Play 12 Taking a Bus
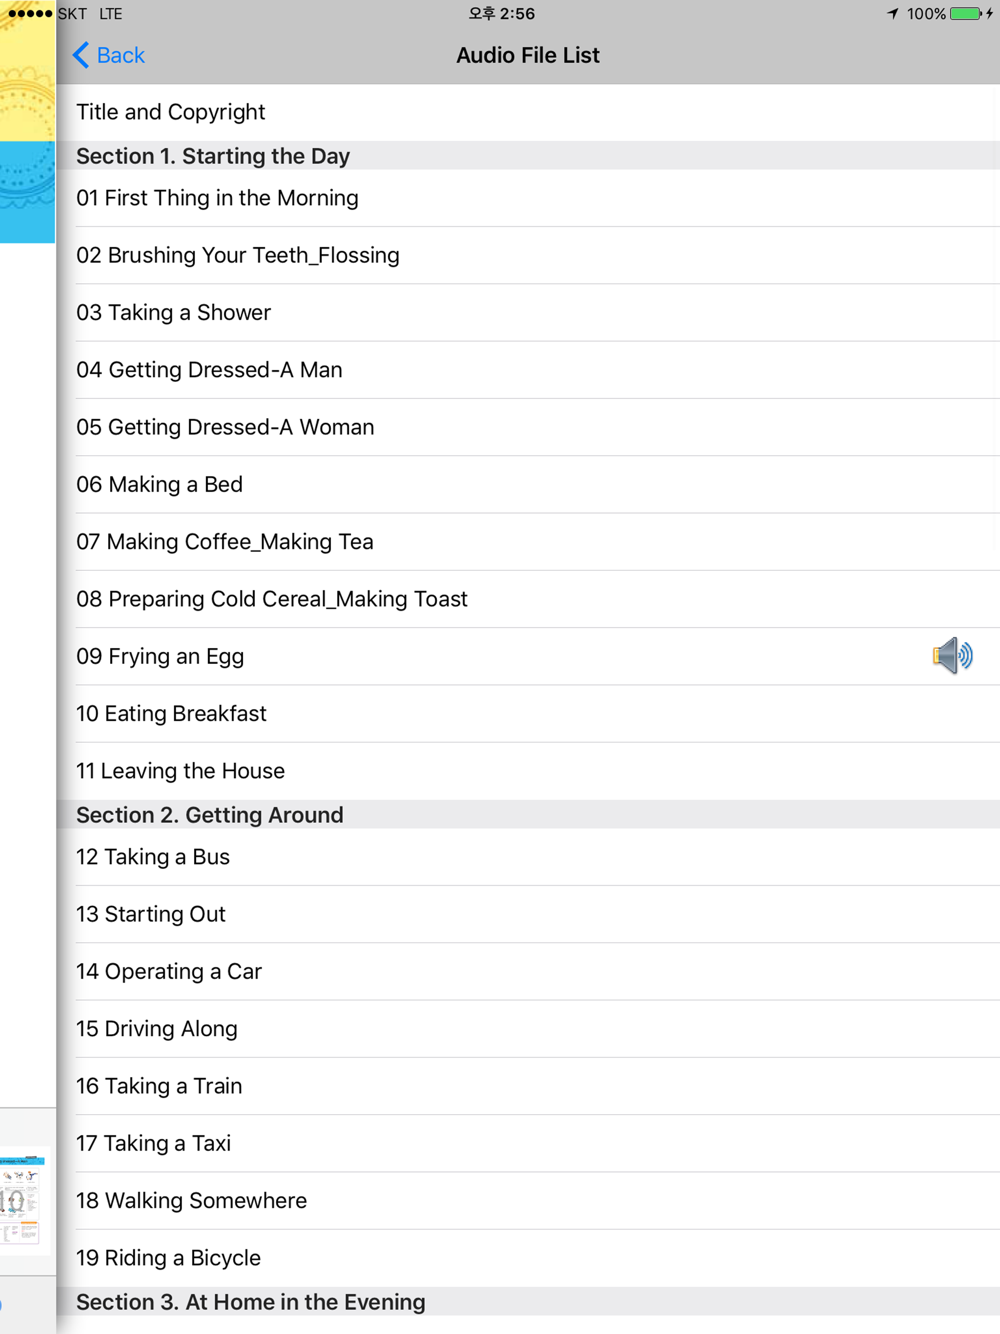This screenshot has width=1000, height=1334. click(x=528, y=857)
